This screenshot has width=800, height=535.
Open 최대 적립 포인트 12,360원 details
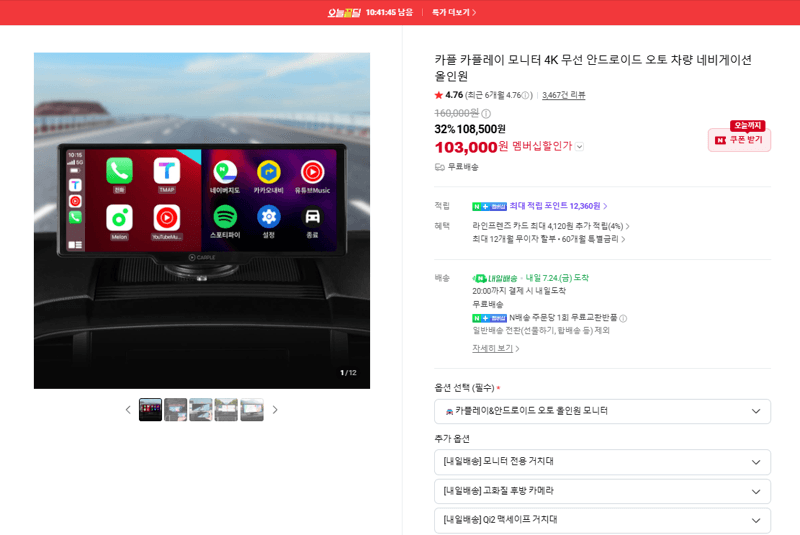coord(558,206)
